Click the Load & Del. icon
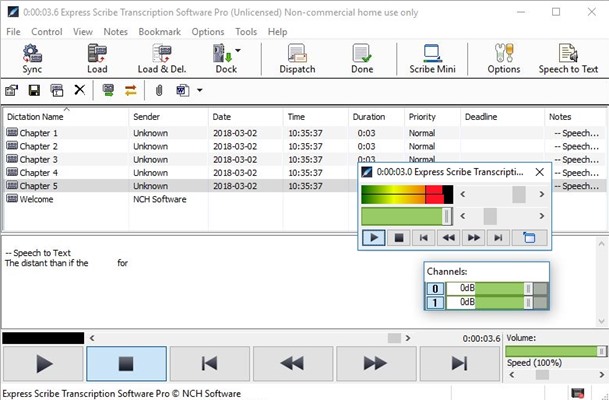609x400 pixels. 161,59
